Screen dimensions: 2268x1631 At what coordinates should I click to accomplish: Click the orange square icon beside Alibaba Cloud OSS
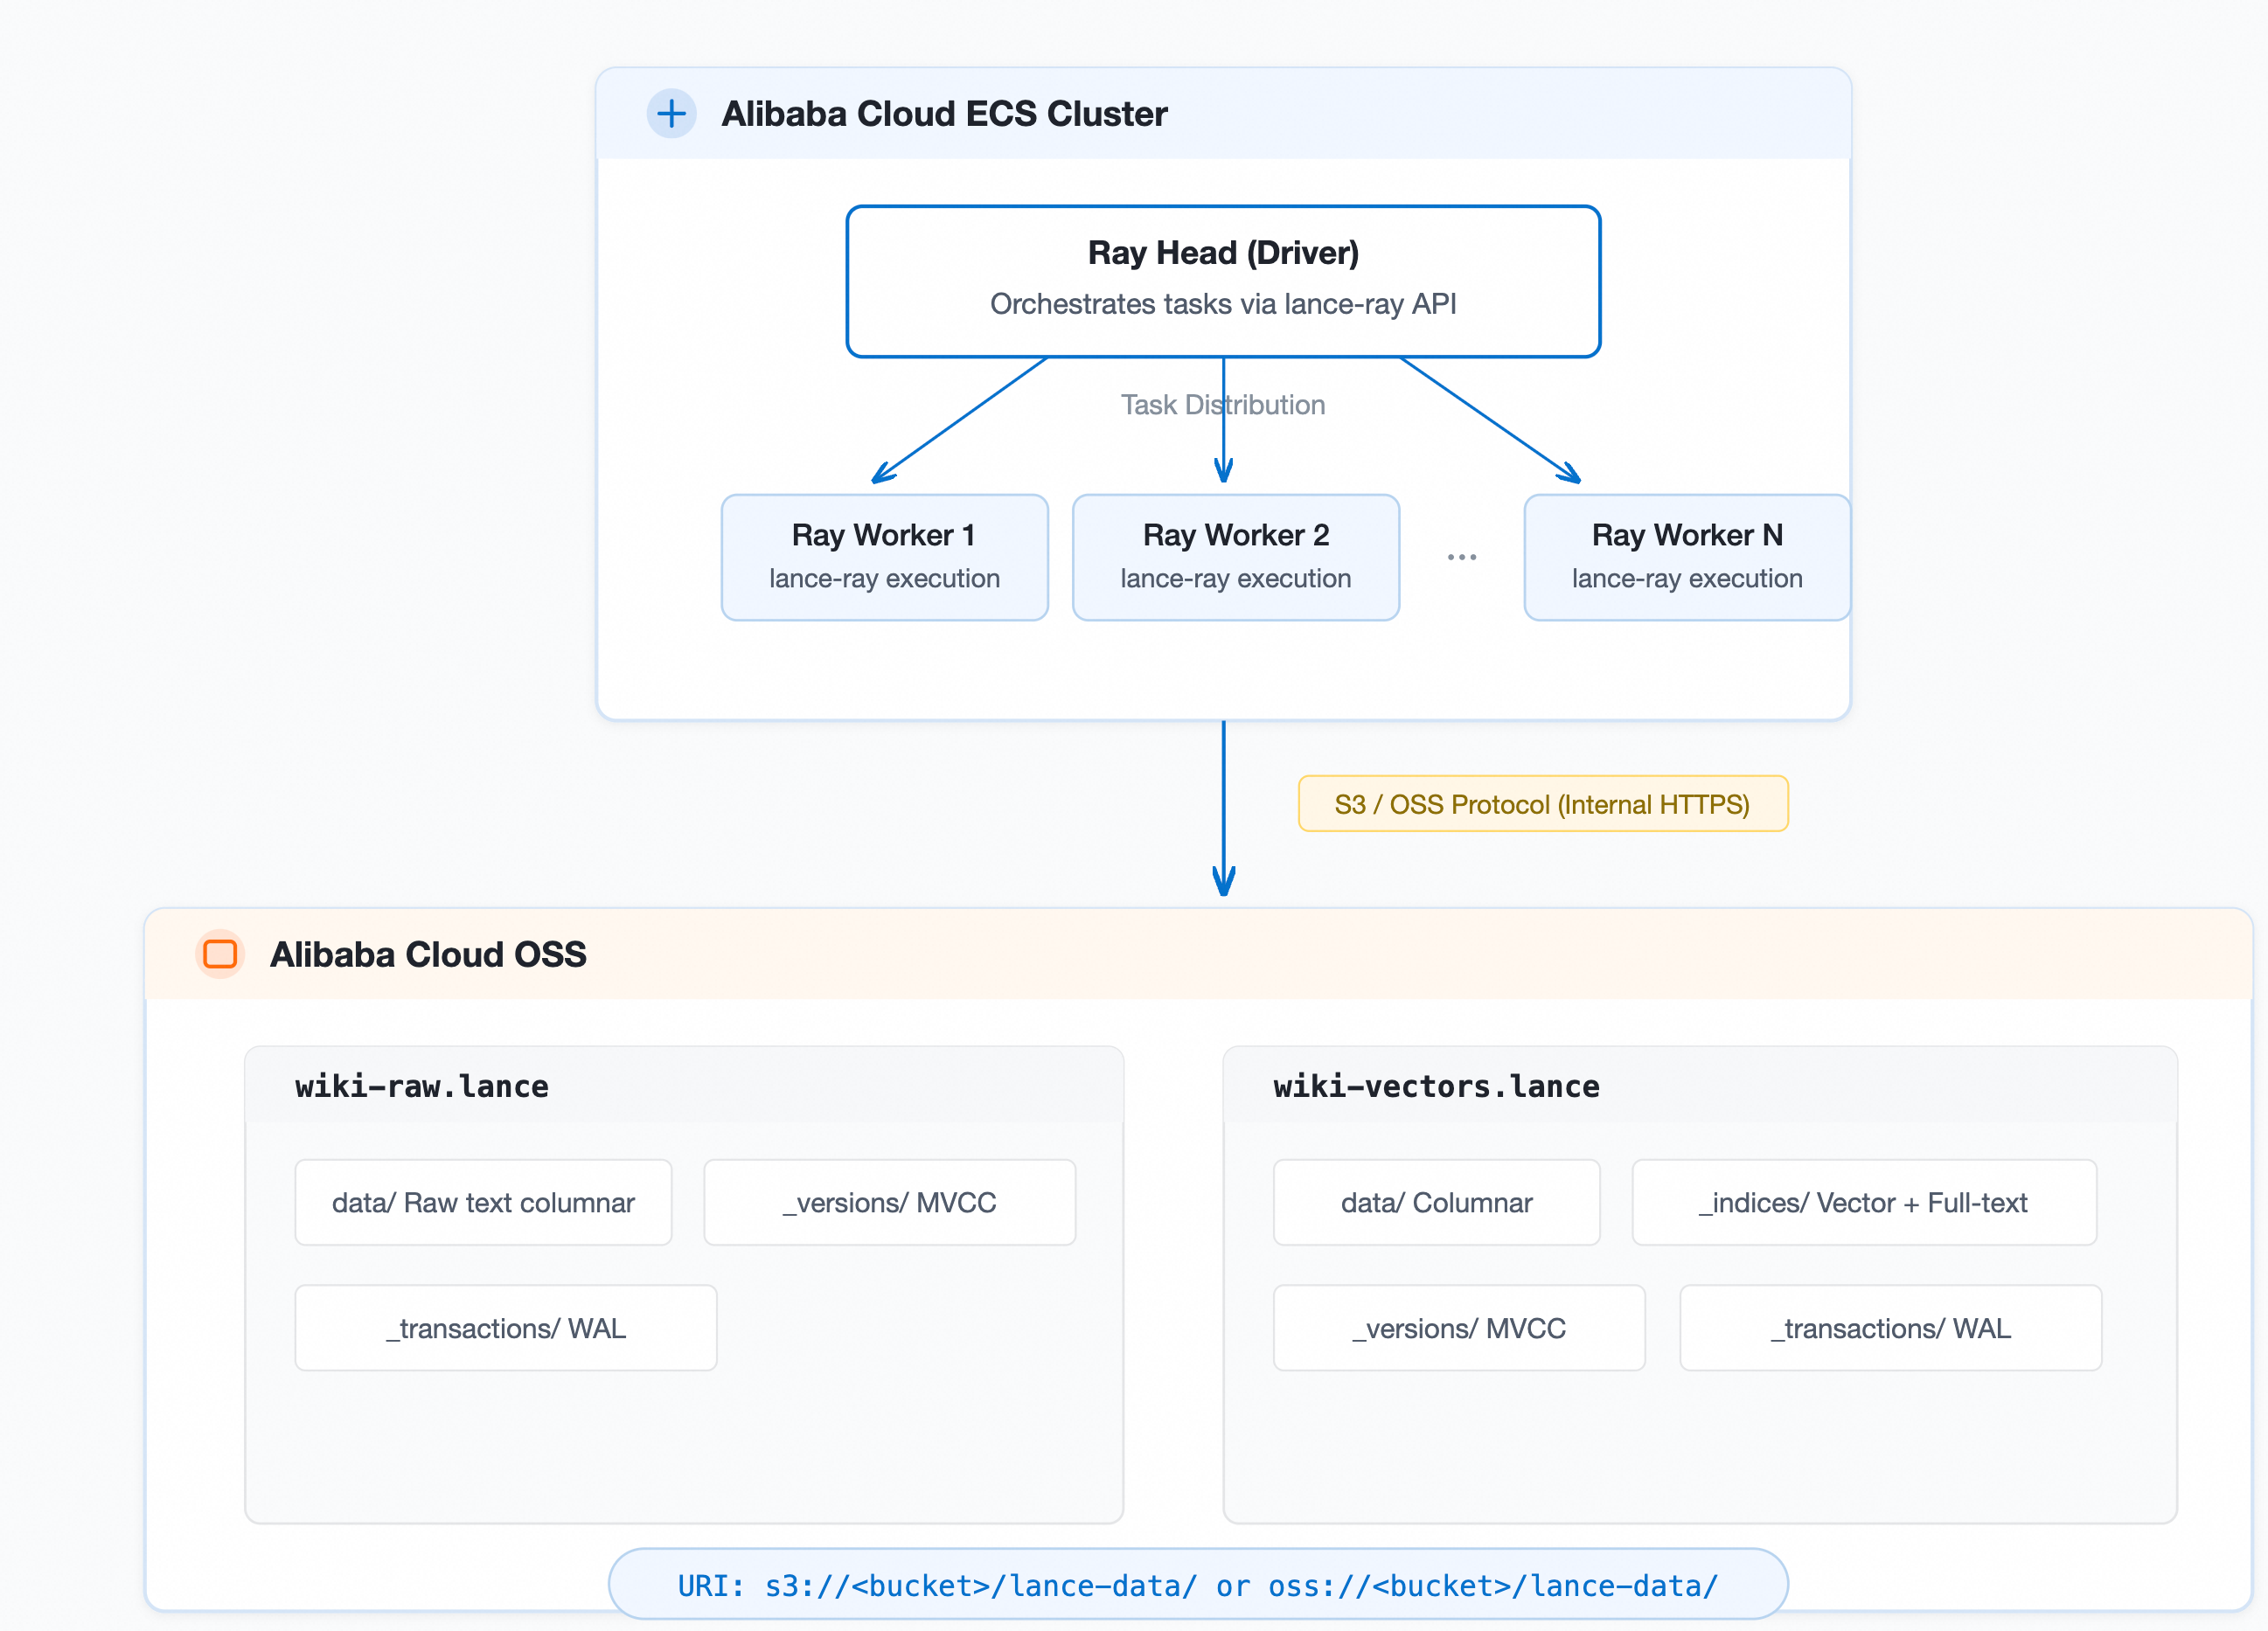click(220, 954)
